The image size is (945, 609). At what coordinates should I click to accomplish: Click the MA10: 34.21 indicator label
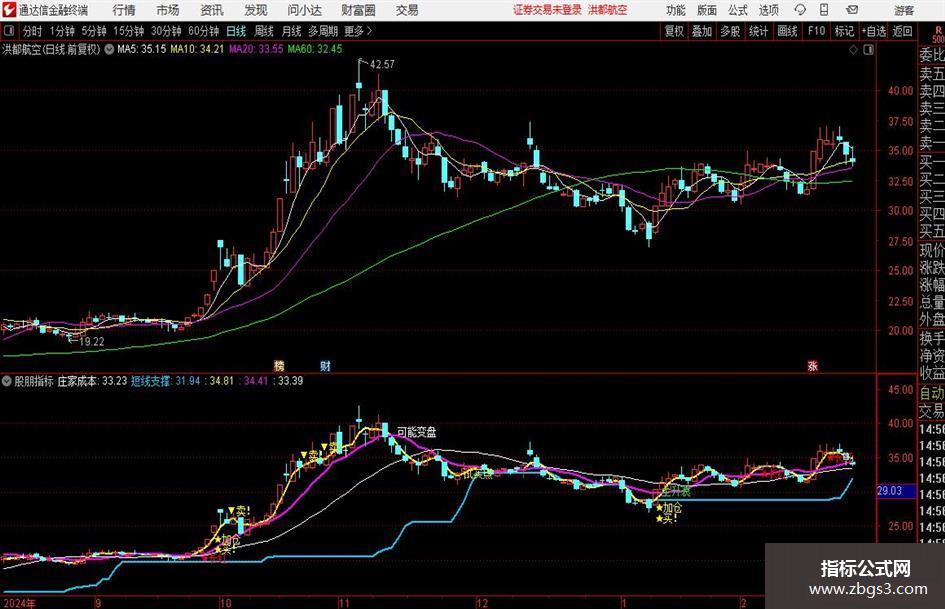(197, 49)
